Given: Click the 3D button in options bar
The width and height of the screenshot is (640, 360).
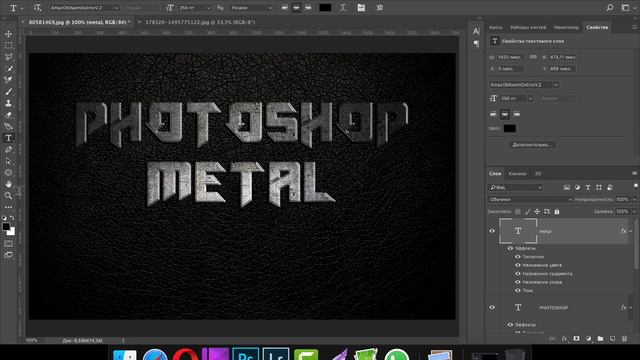Looking at the screenshot, I should (380, 8).
